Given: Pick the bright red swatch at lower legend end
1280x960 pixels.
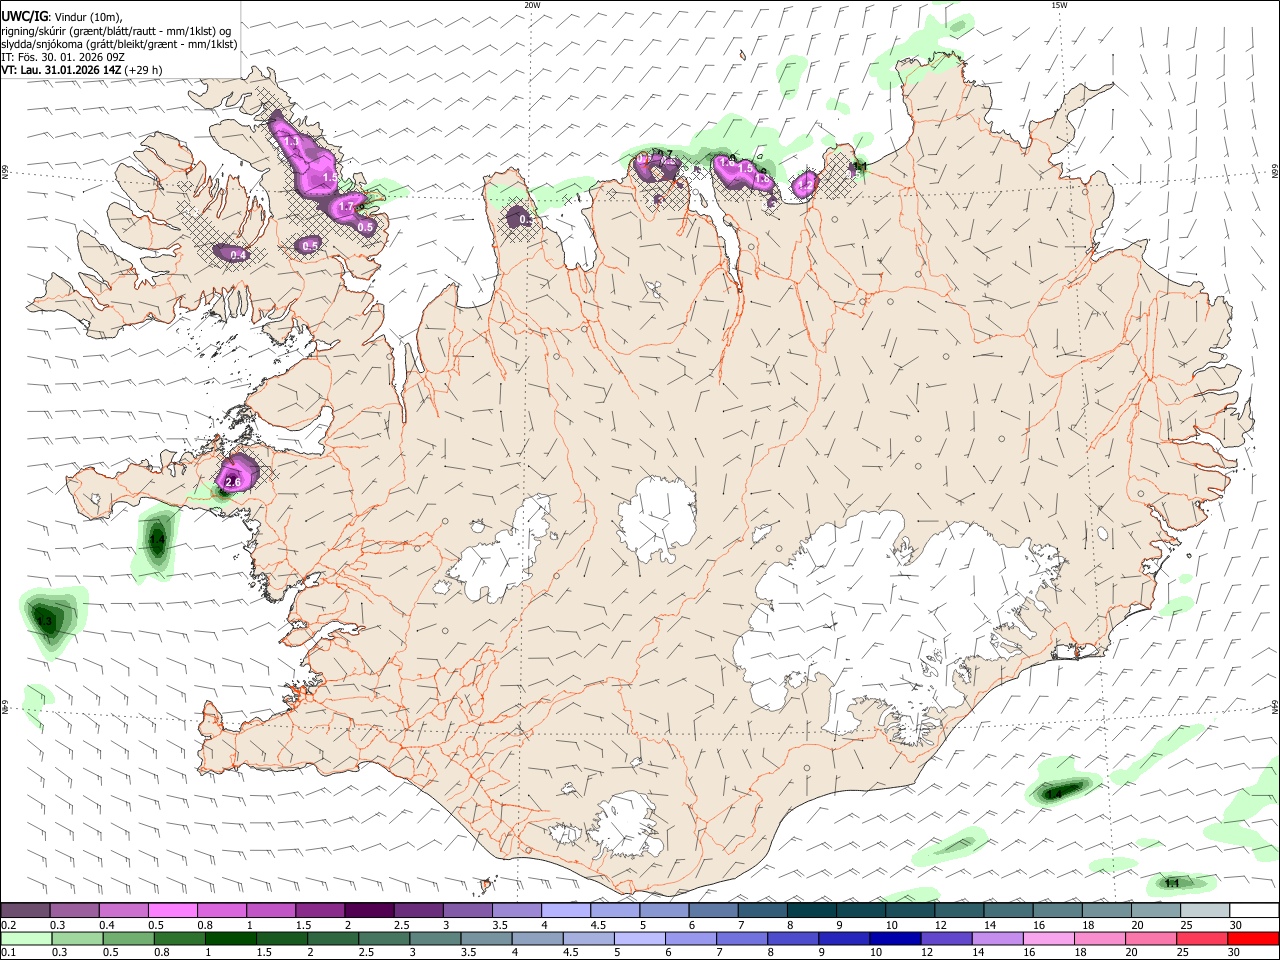Looking at the screenshot, I should pos(1253,939).
